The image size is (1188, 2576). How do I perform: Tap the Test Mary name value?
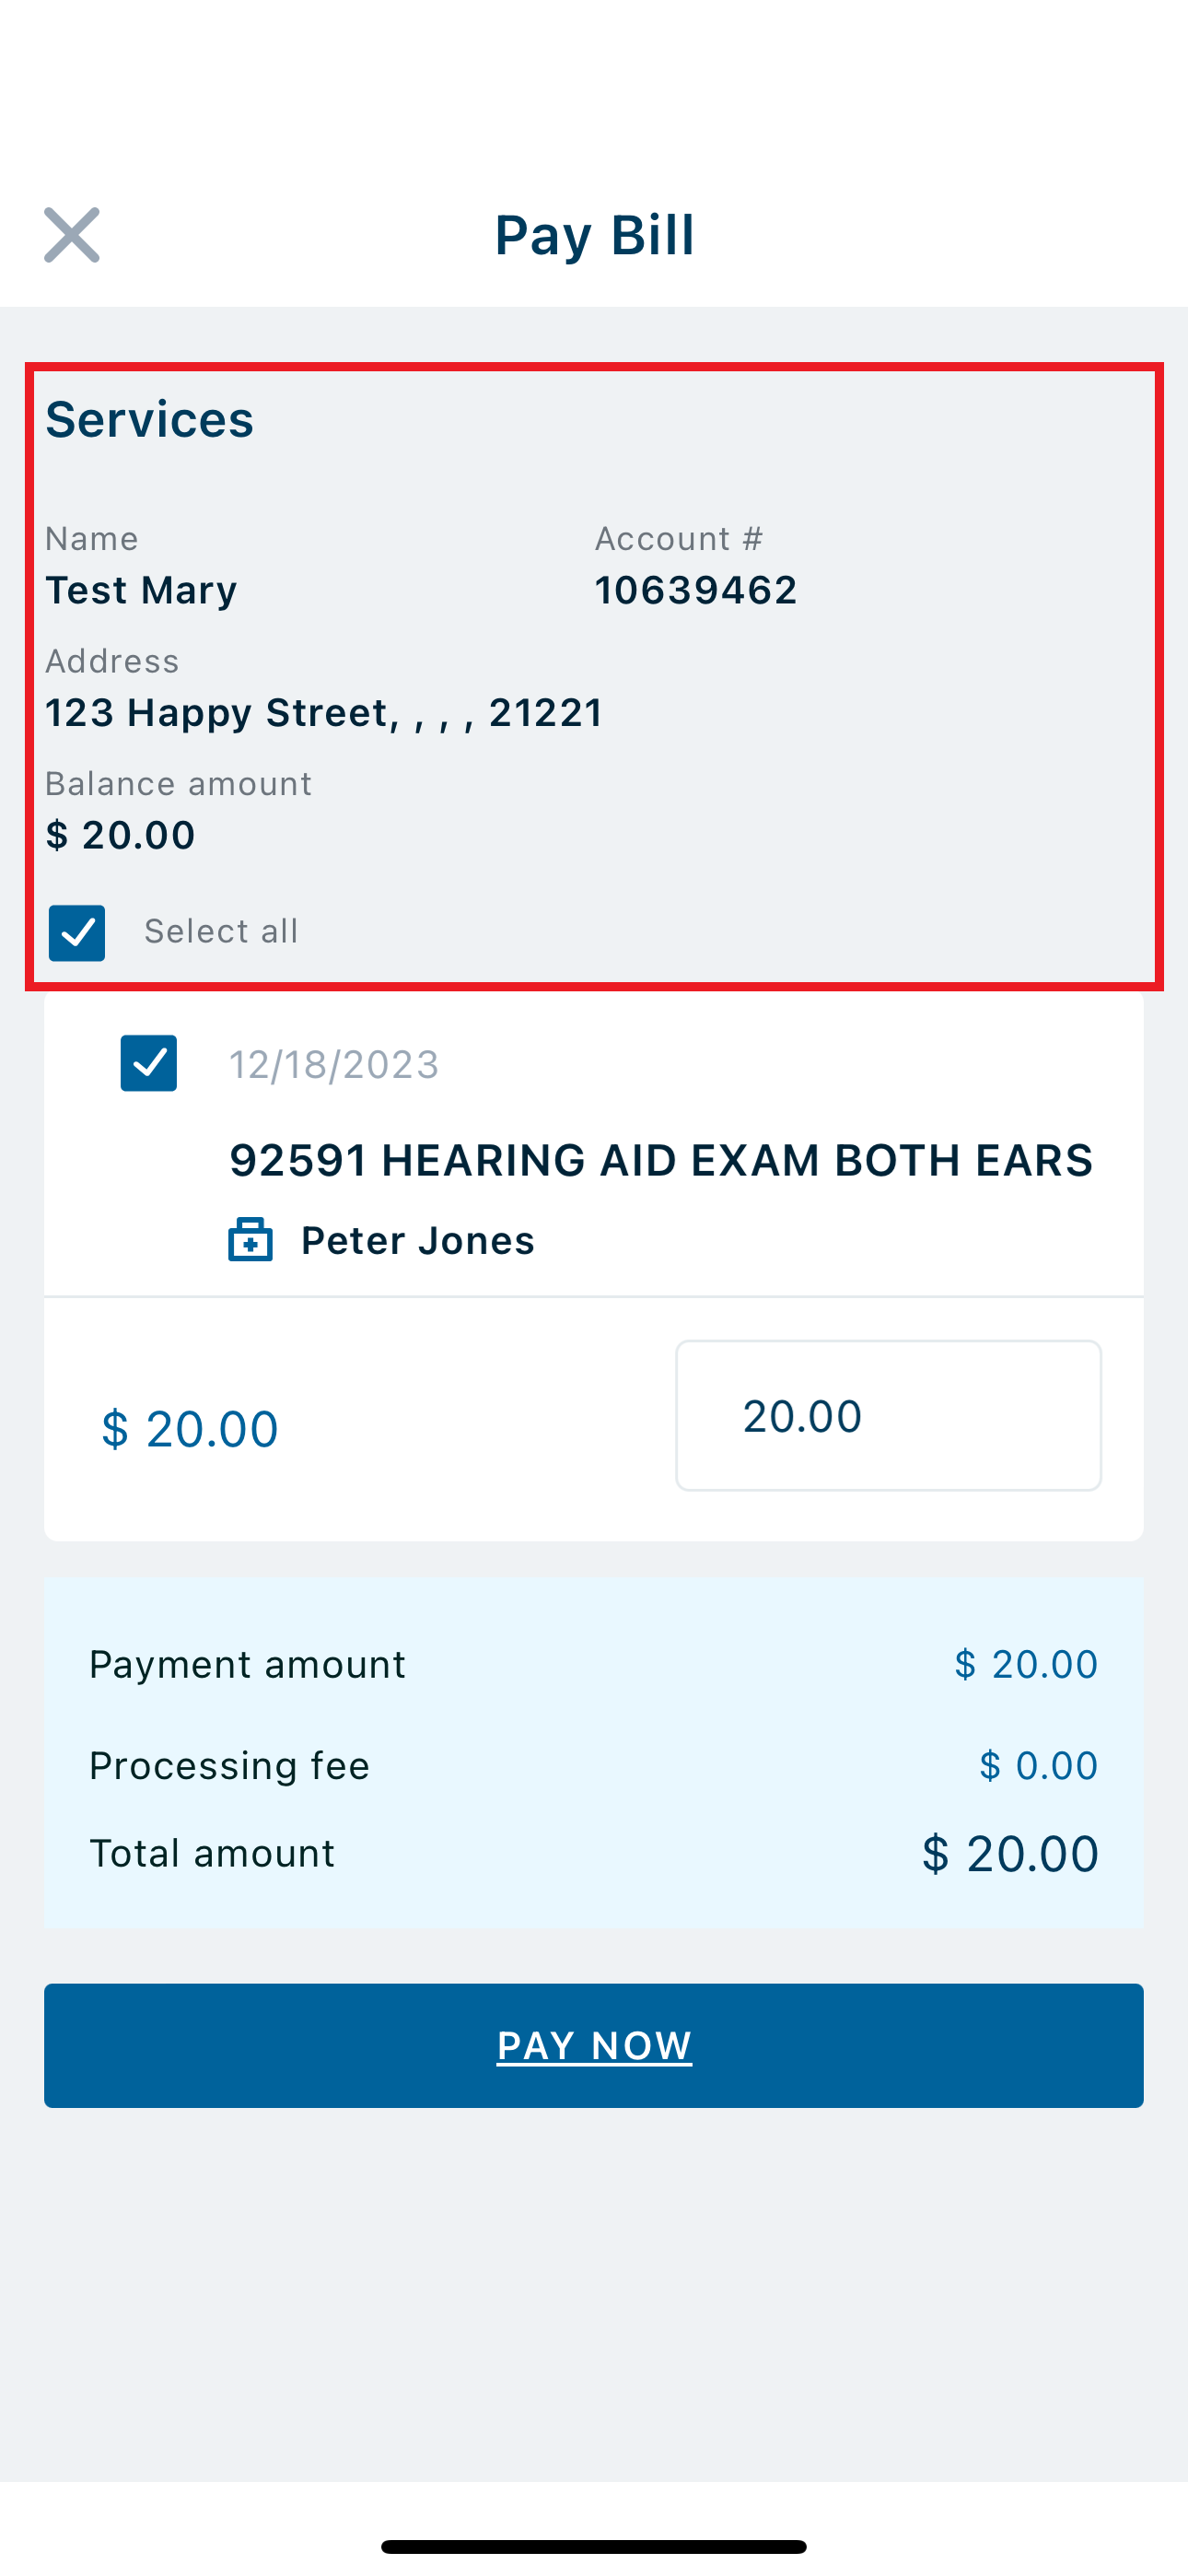click(141, 590)
